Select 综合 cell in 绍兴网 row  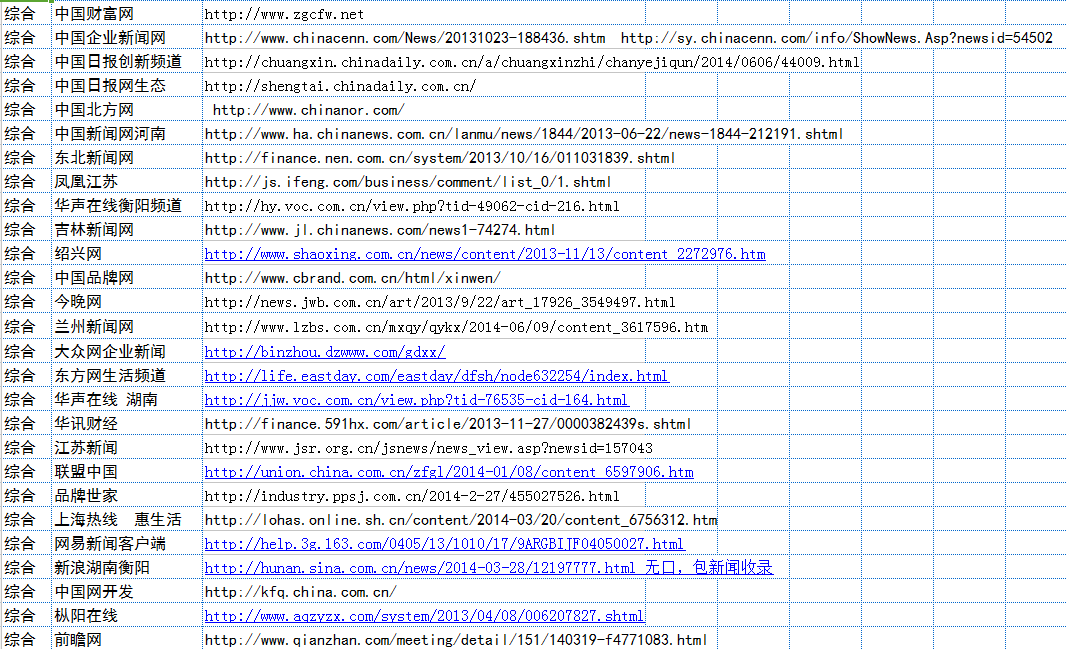click(26, 253)
